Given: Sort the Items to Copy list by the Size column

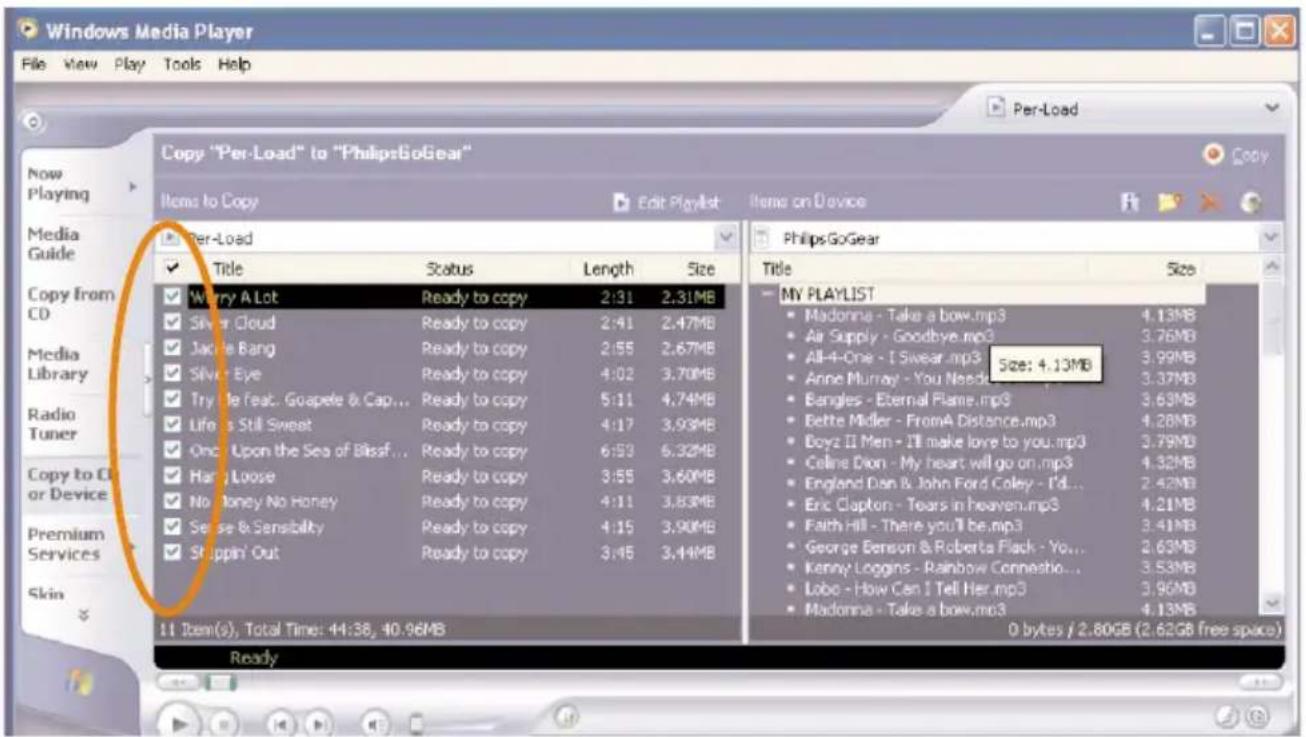Looking at the screenshot, I should [692, 268].
